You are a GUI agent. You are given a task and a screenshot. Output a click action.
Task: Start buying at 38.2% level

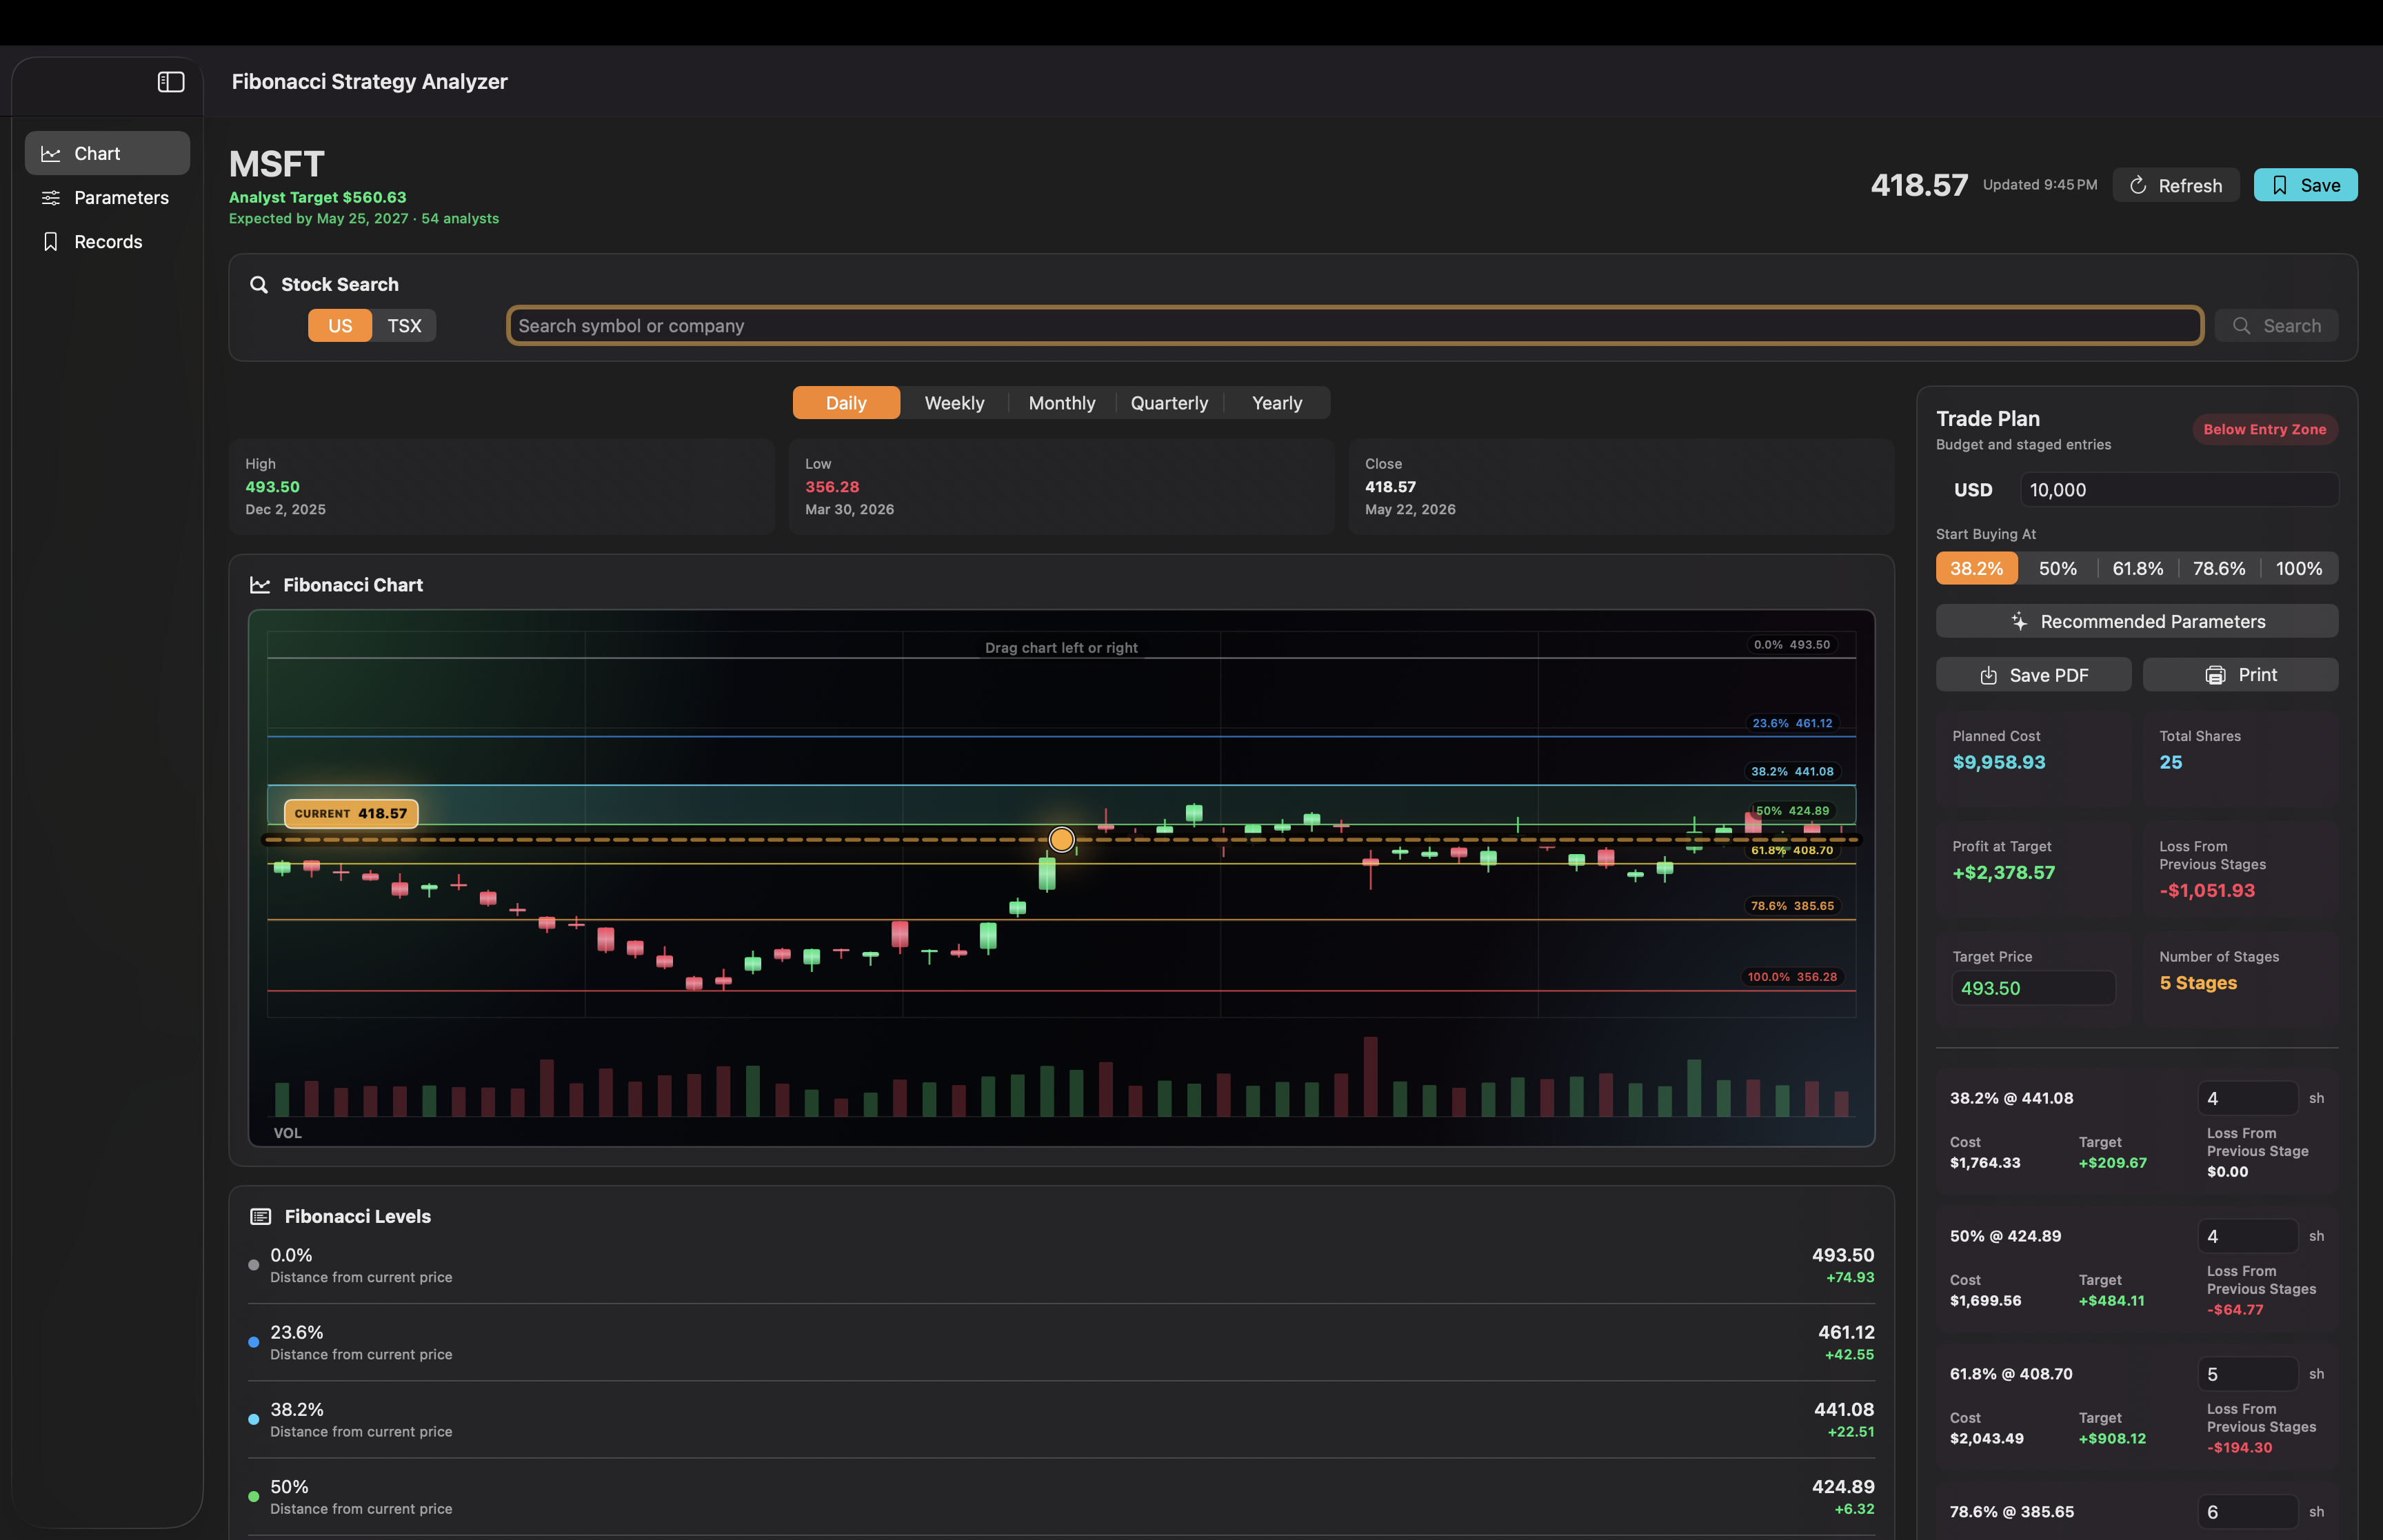tap(1976, 569)
